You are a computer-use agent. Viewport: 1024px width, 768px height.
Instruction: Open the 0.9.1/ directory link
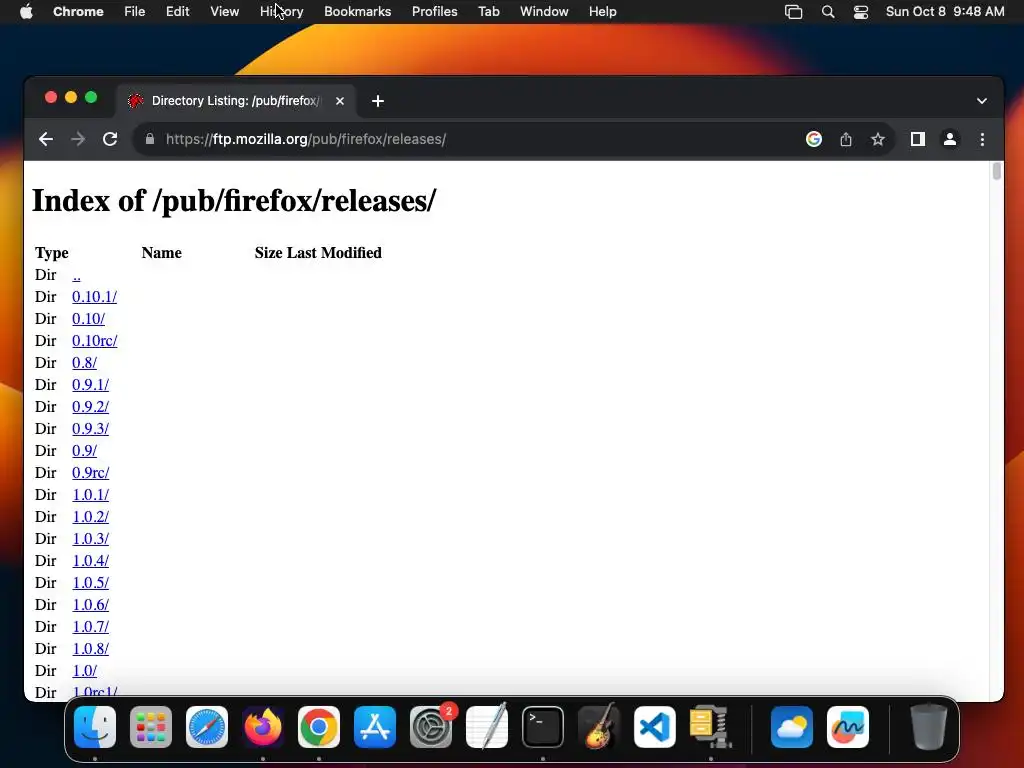90,385
